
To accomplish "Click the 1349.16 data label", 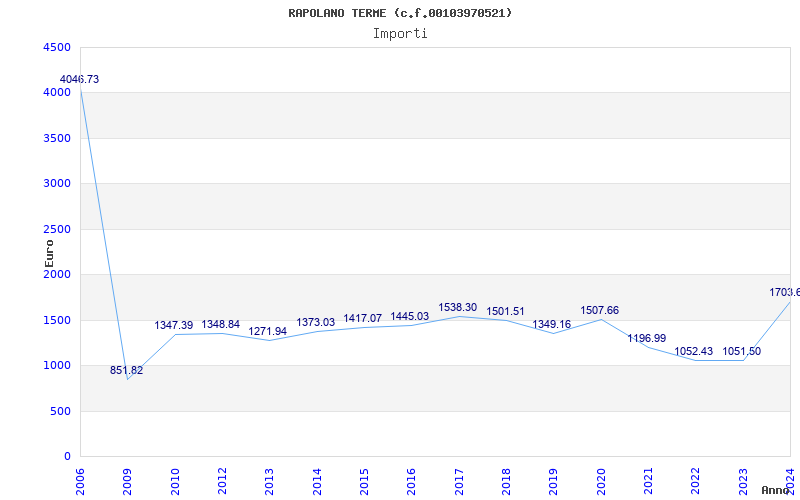I will pos(552,324).
